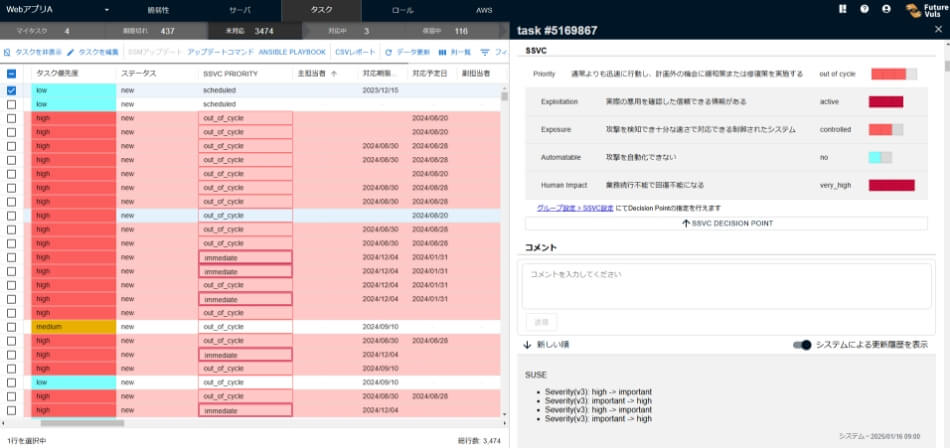Click the announcements icon in the top bar
The width and height of the screenshot is (950, 448).
pyautogui.click(x=843, y=9)
